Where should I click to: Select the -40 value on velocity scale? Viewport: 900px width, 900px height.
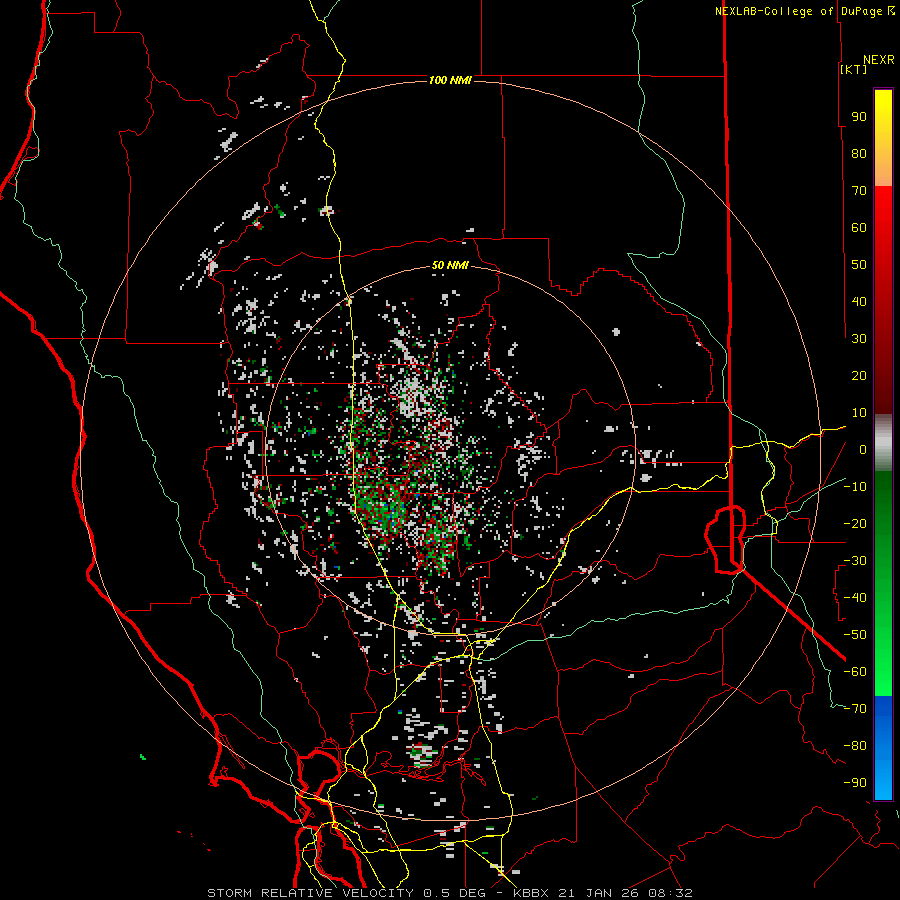(855, 598)
